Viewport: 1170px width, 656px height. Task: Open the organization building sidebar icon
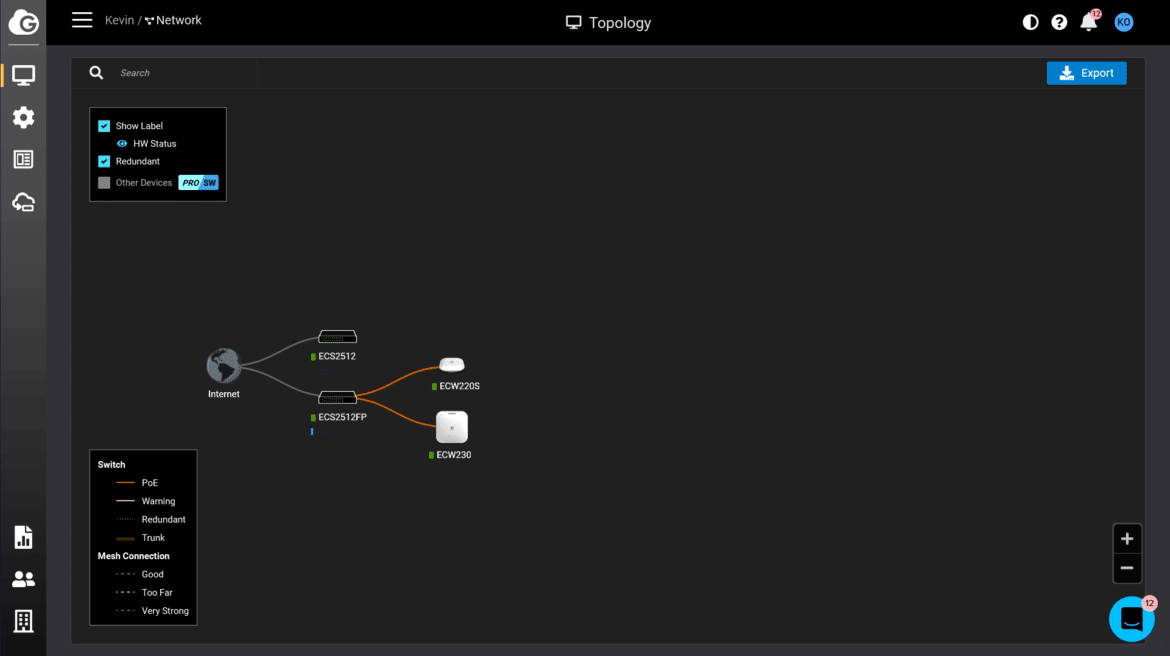coord(23,621)
